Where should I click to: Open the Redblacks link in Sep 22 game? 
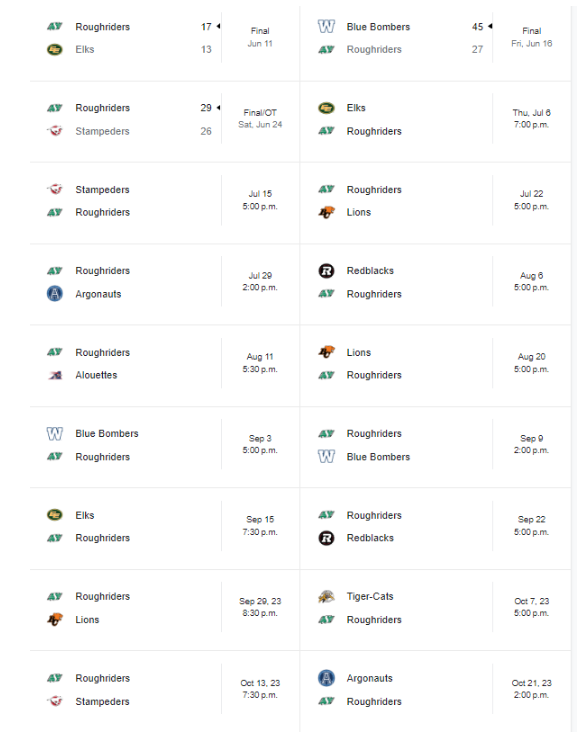click(370, 538)
